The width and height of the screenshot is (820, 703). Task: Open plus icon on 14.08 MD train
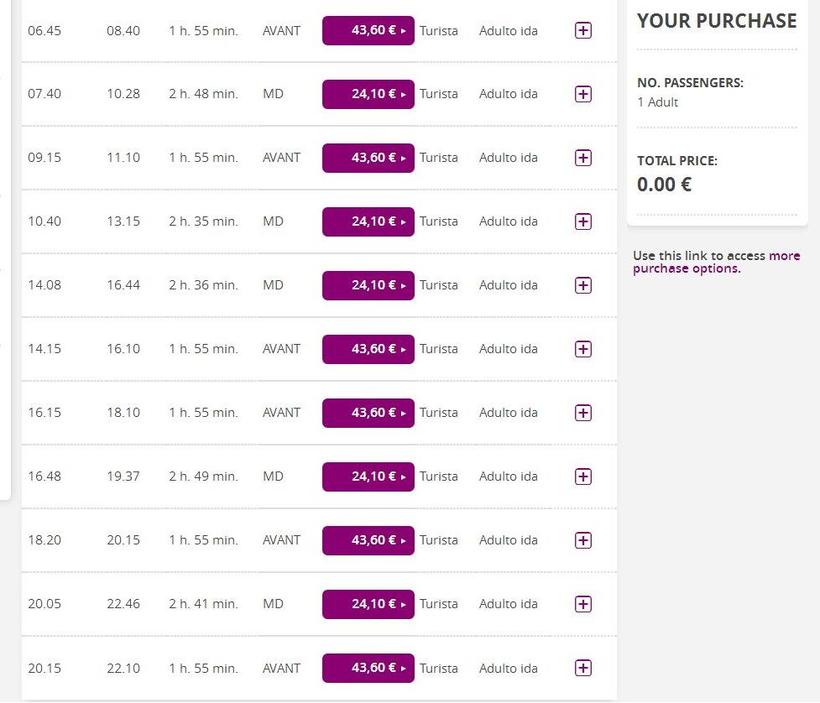coord(583,285)
